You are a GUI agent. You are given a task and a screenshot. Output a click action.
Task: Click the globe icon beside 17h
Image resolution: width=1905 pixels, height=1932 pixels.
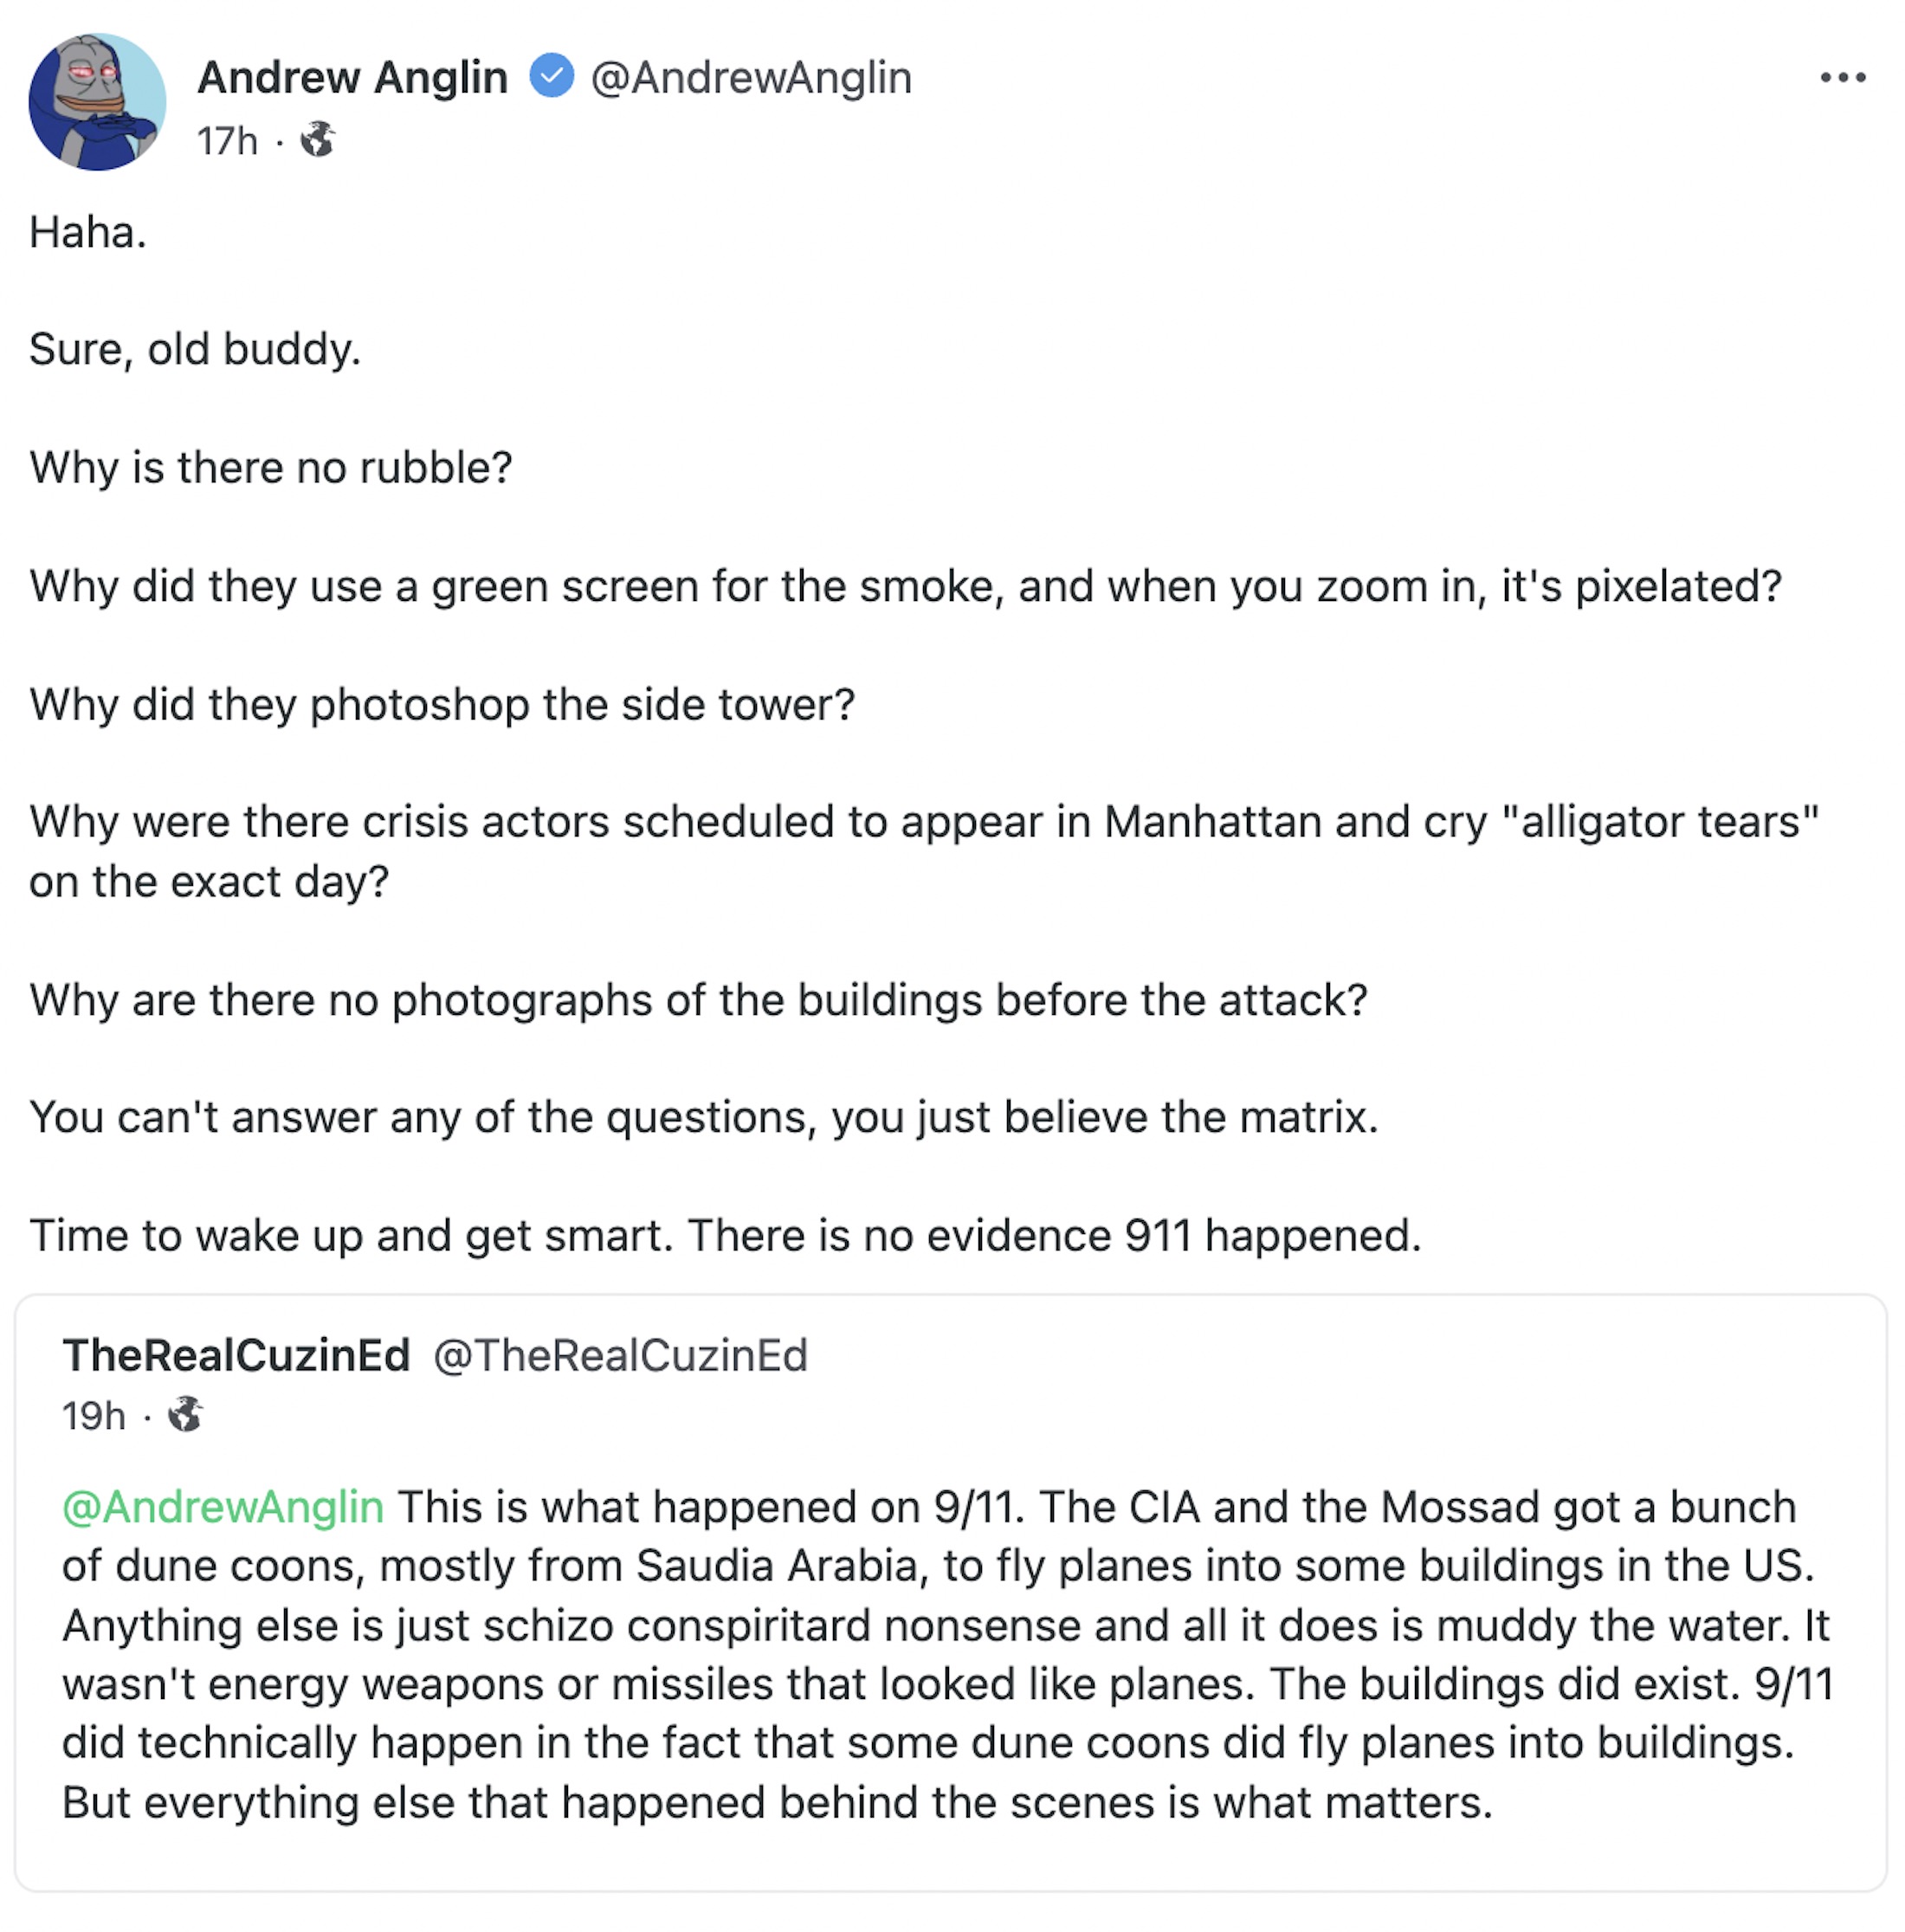pos(318,140)
